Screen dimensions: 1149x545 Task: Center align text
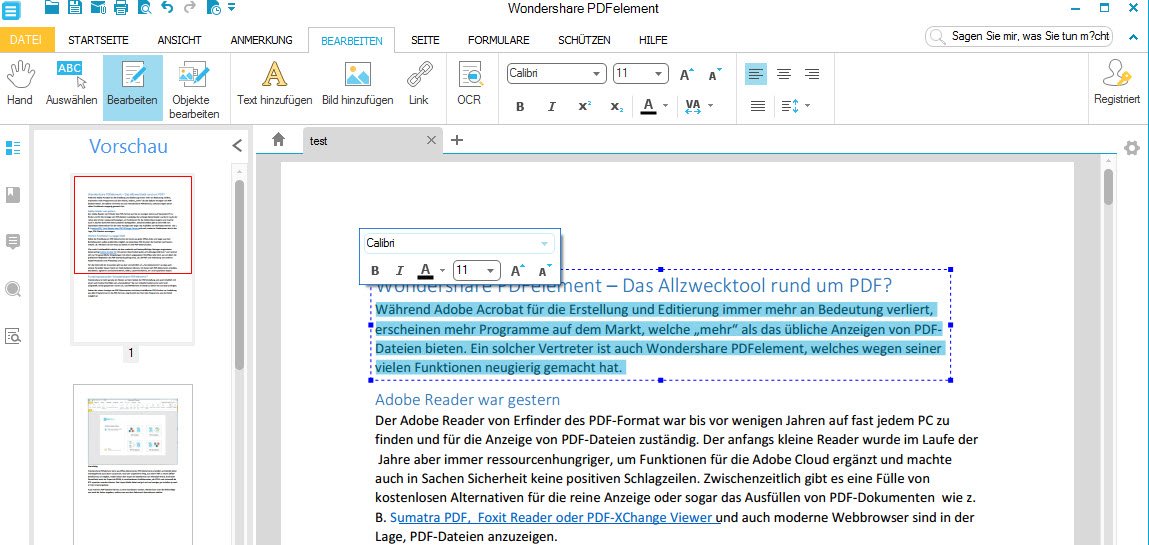784,74
